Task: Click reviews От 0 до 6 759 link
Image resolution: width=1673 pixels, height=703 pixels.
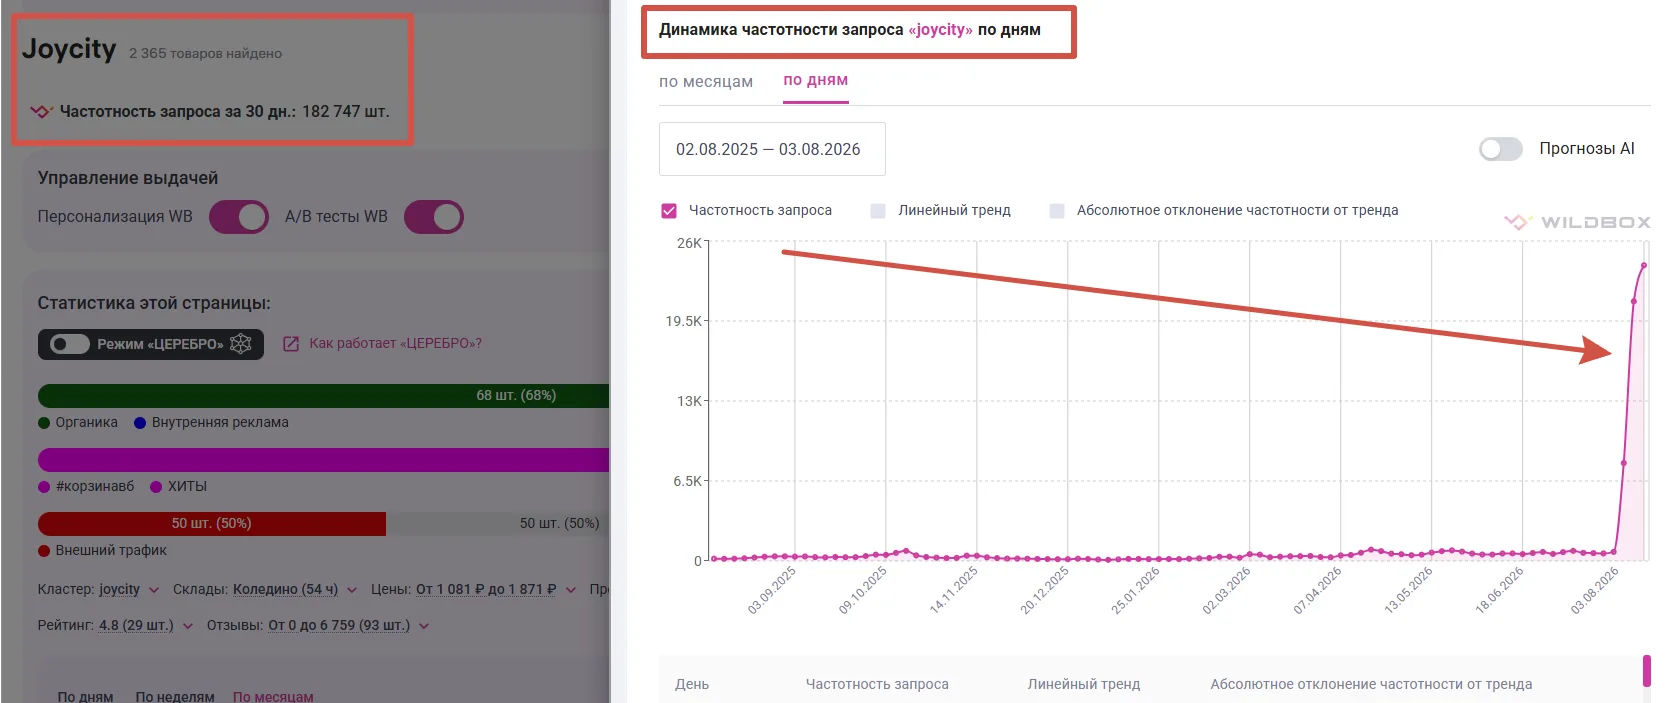Action: 339,625
